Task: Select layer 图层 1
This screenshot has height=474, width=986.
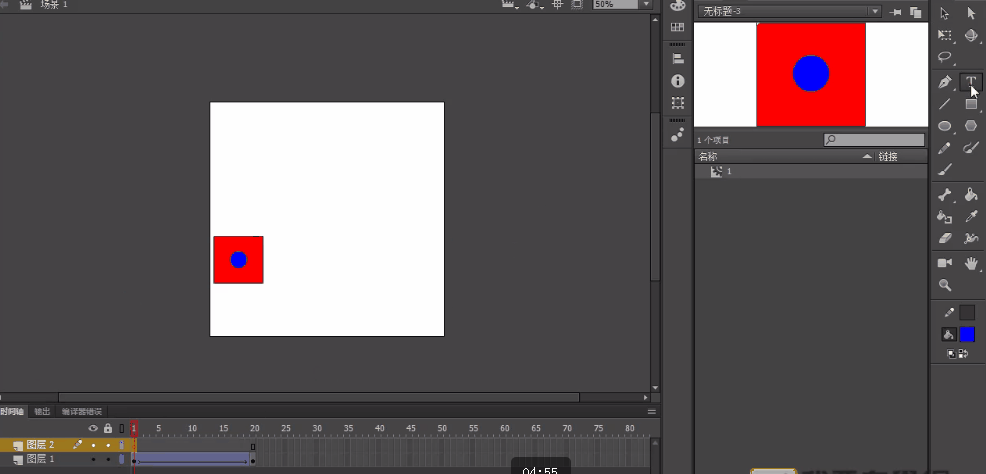Action: (41, 460)
